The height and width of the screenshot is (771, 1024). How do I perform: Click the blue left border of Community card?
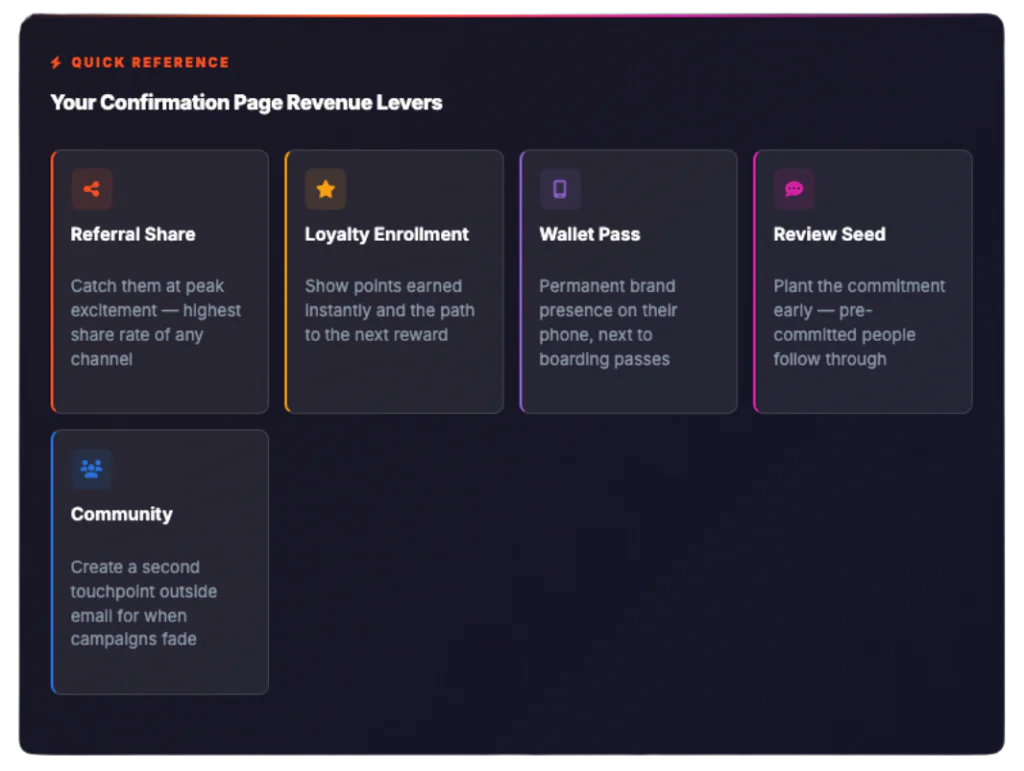[x=52, y=562]
